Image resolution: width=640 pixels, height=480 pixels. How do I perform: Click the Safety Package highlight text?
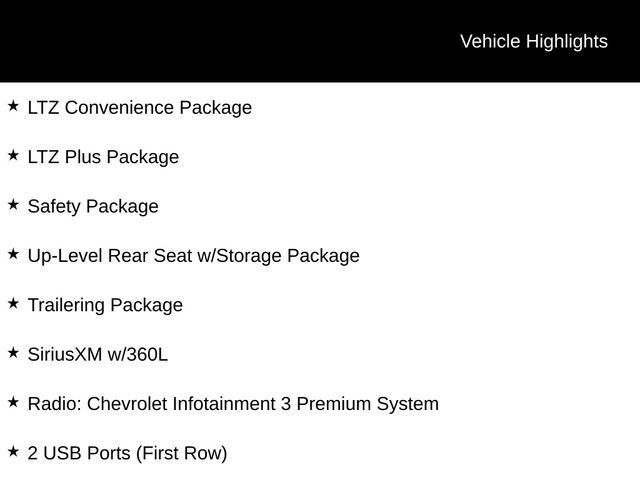click(x=93, y=206)
